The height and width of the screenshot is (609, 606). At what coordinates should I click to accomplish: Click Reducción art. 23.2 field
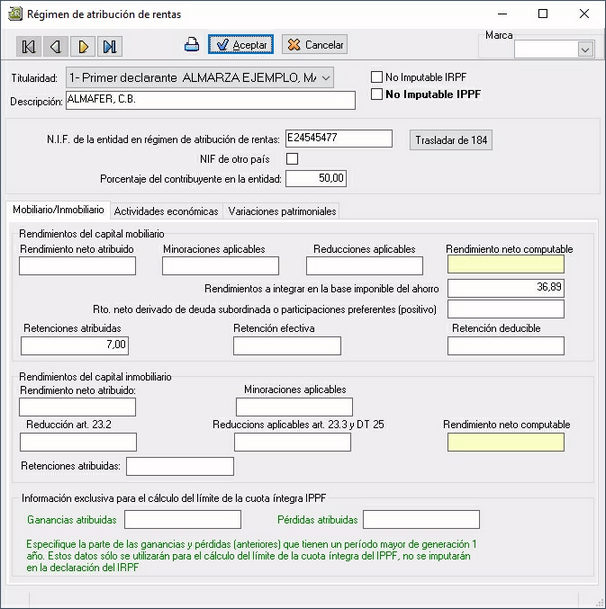click(78, 442)
